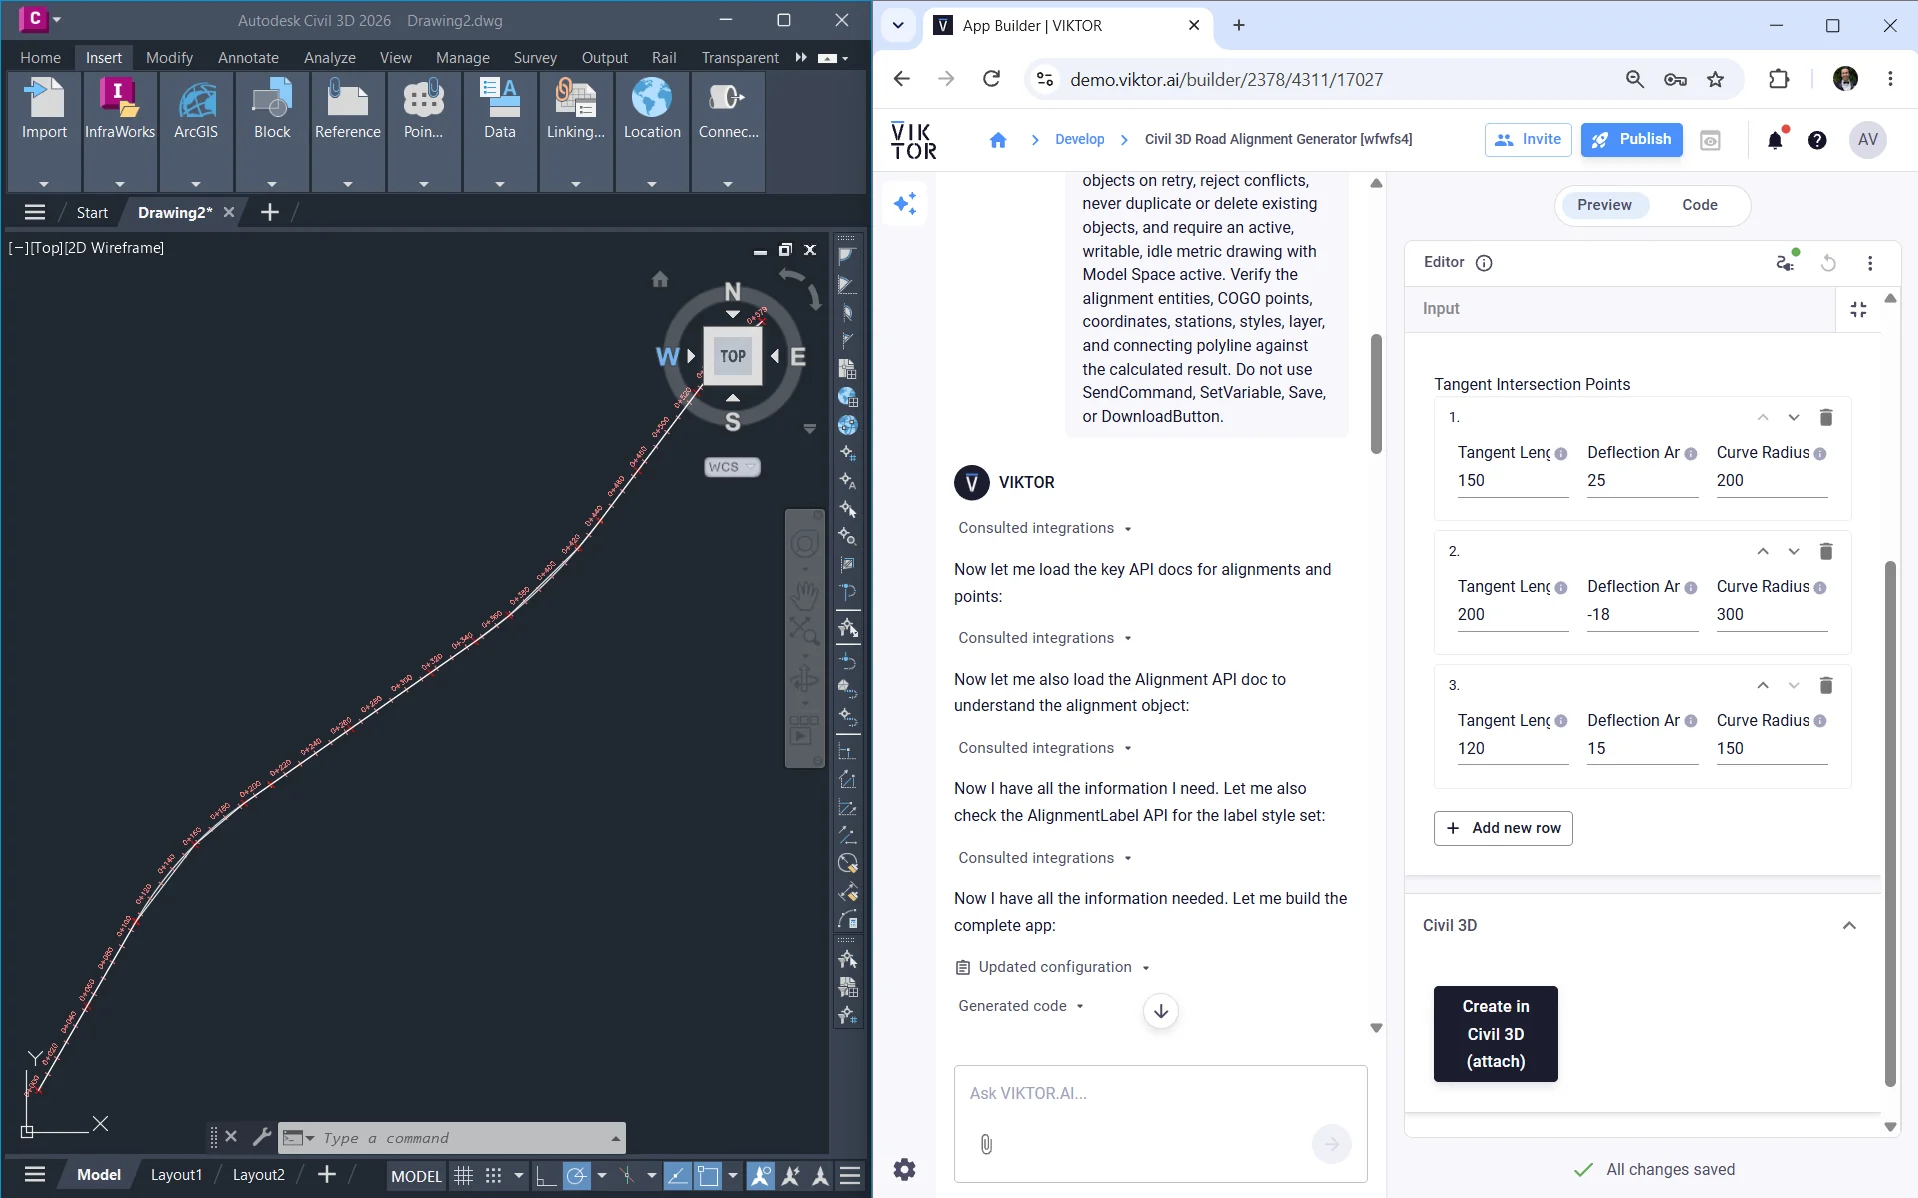Click Zoom Extents in the navigation bar

click(805, 630)
